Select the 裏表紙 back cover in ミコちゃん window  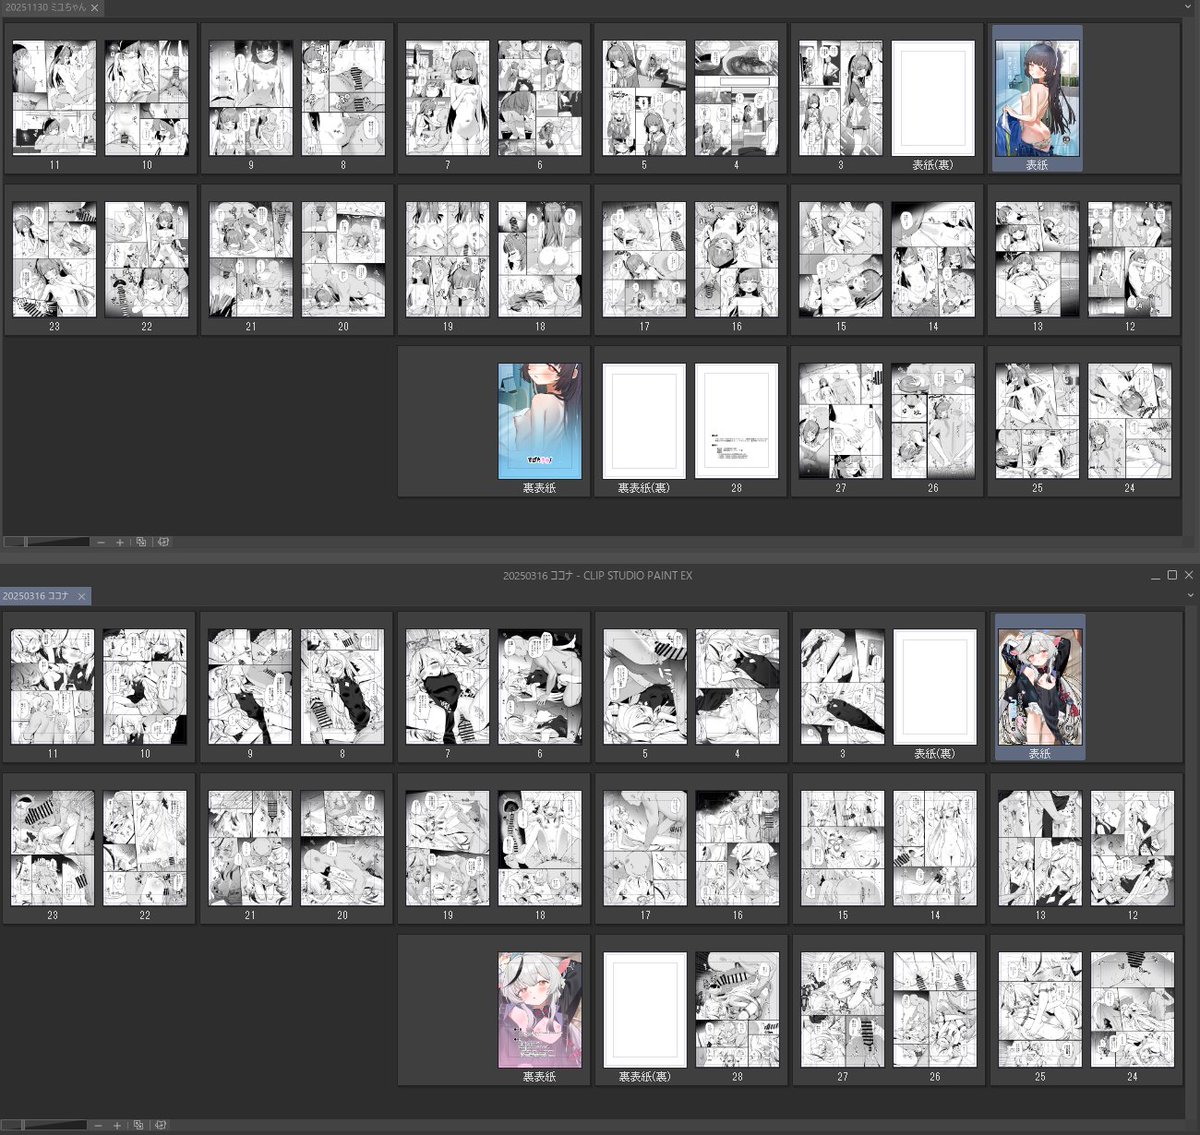540,421
